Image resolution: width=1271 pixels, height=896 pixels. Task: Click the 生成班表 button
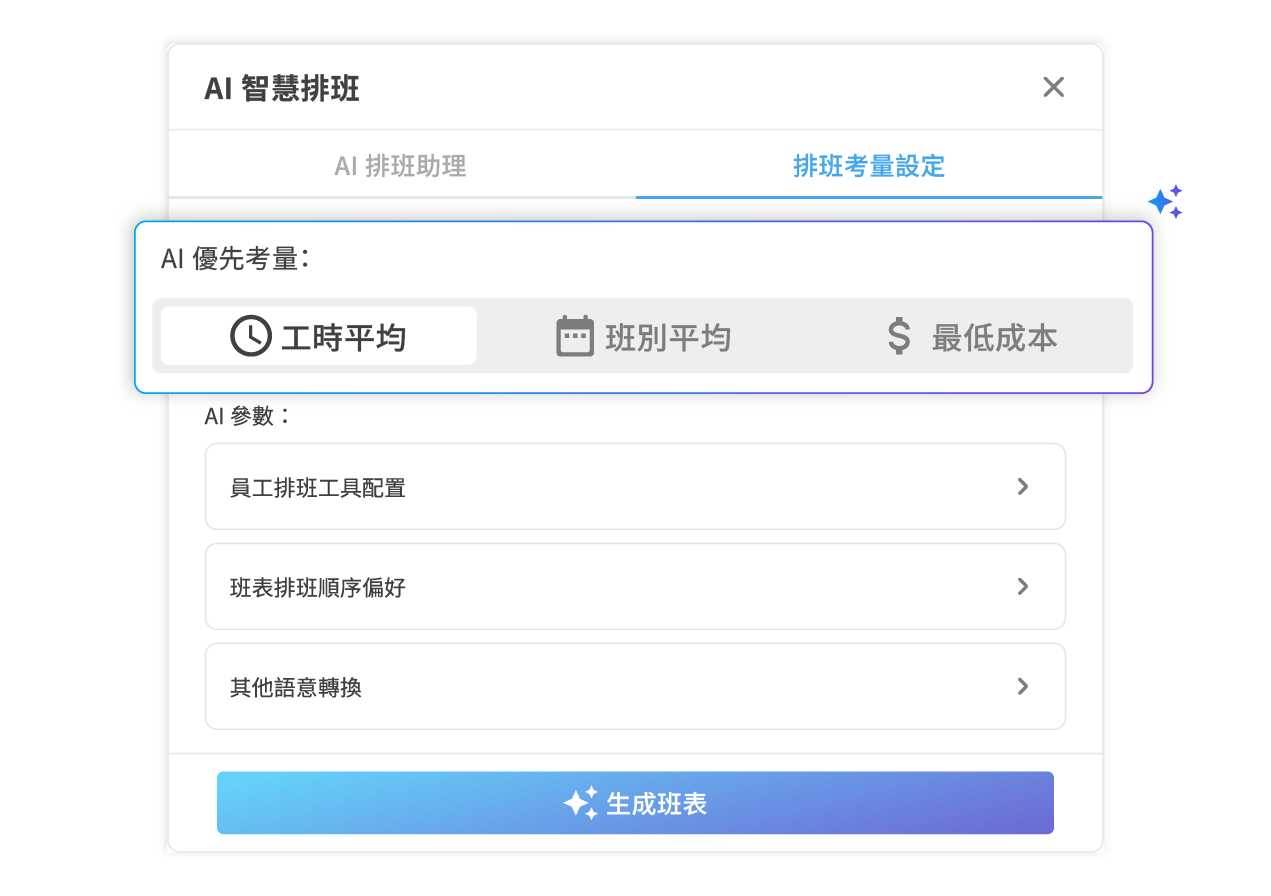[x=634, y=802]
